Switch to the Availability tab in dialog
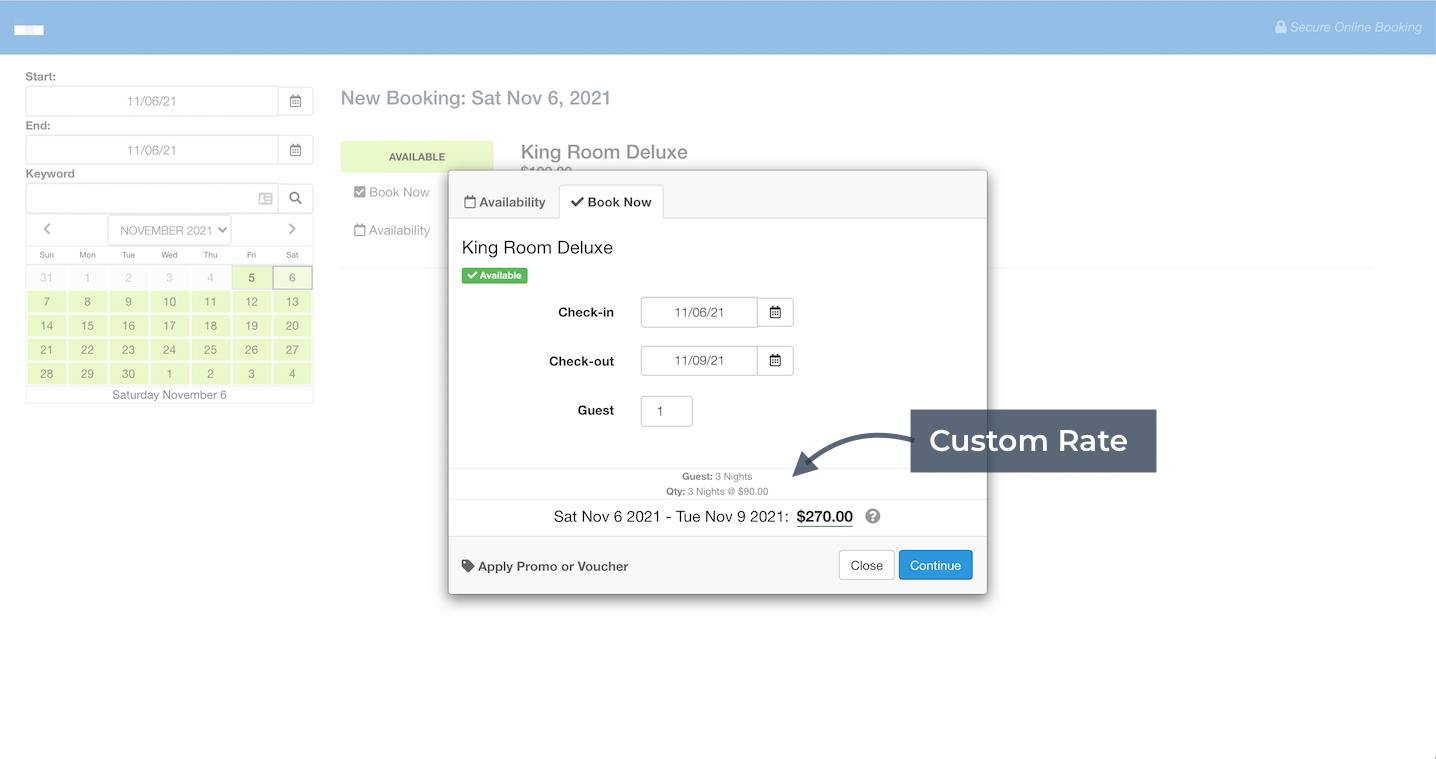The height and width of the screenshot is (759, 1436). pyautogui.click(x=505, y=202)
